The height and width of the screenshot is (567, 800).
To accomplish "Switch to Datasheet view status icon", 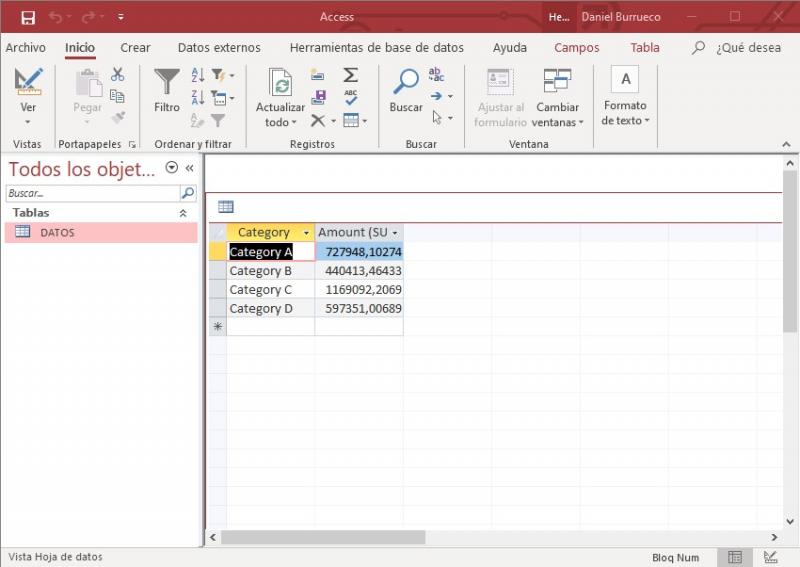I will pyautogui.click(x=735, y=557).
